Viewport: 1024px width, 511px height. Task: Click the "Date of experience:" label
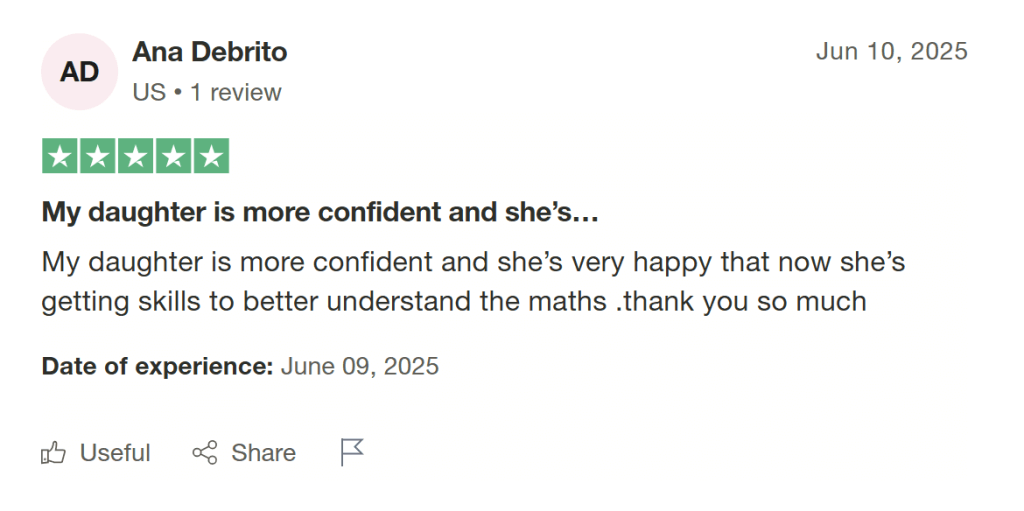pos(157,366)
